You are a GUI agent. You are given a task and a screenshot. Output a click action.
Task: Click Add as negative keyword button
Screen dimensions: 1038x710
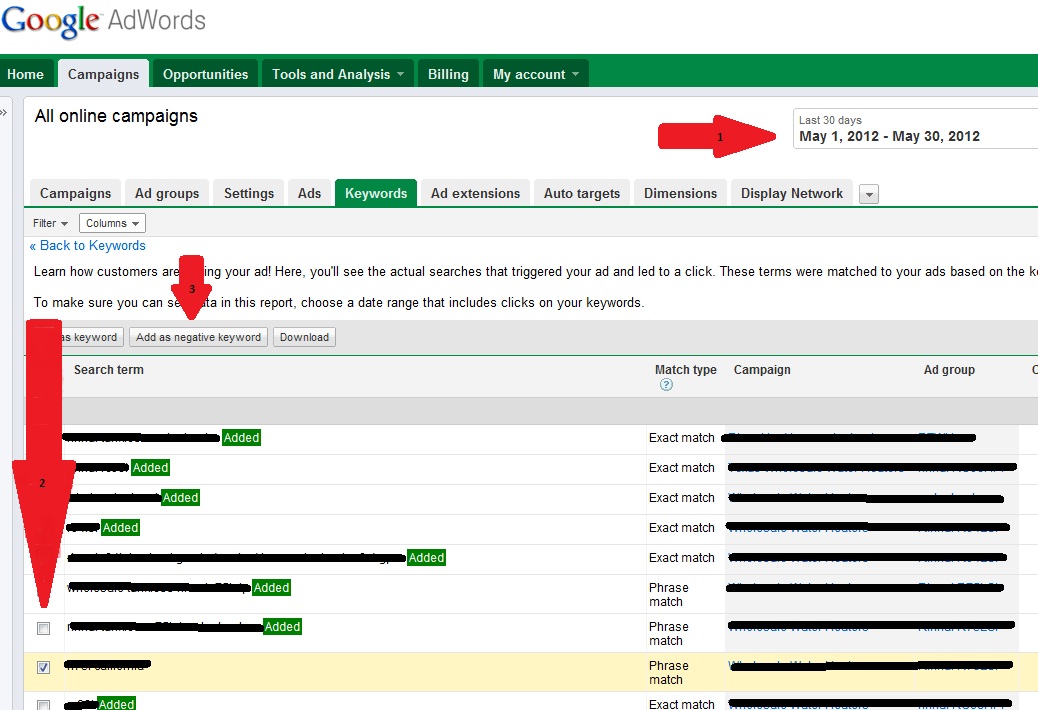[199, 337]
